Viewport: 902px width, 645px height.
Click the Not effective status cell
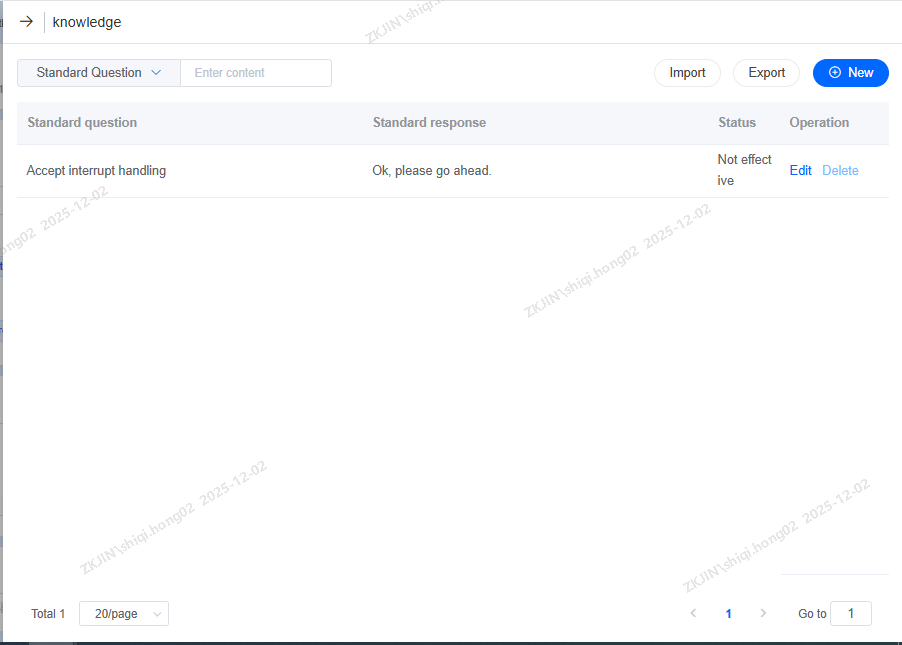click(744, 170)
